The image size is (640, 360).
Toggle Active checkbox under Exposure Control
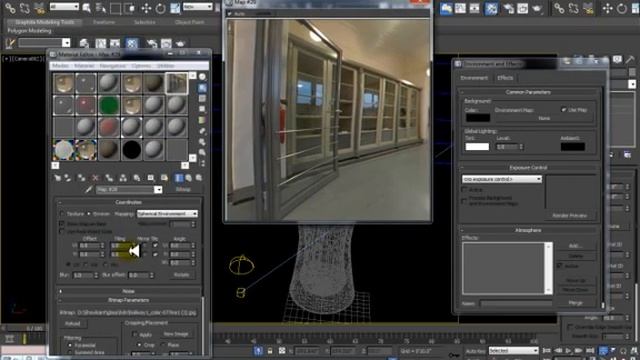coord(464,190)
